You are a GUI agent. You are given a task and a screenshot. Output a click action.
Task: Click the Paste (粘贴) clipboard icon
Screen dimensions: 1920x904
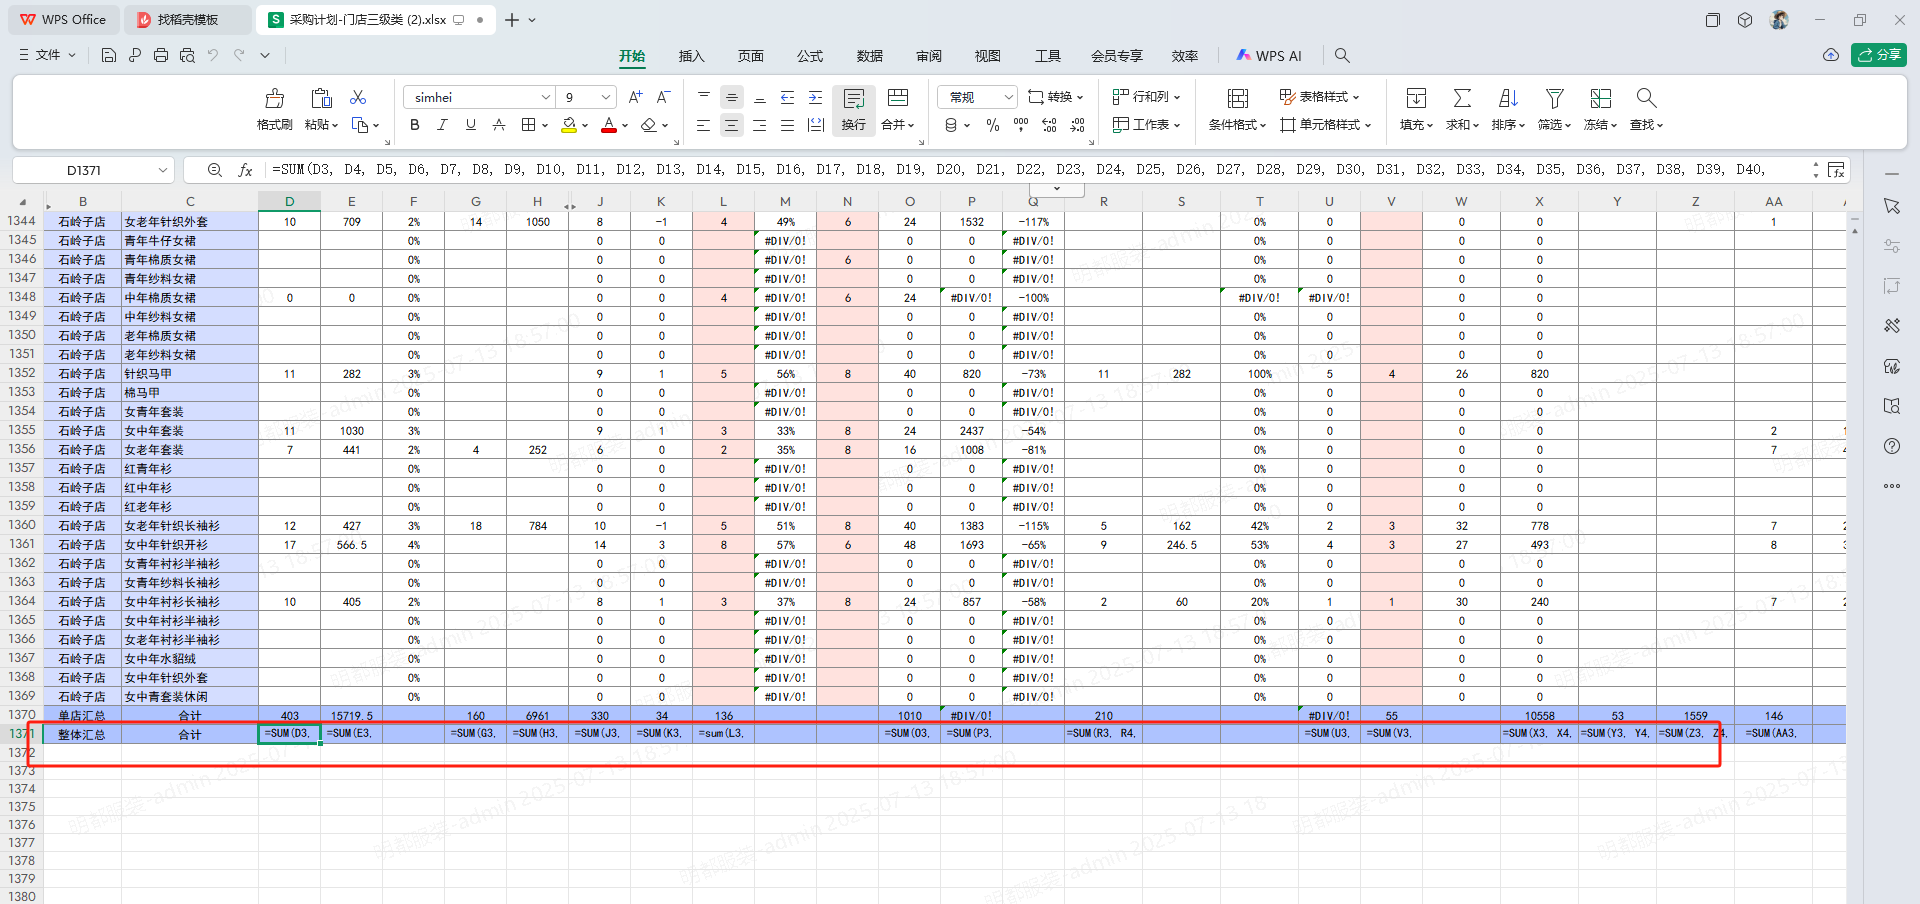(321, 98)
